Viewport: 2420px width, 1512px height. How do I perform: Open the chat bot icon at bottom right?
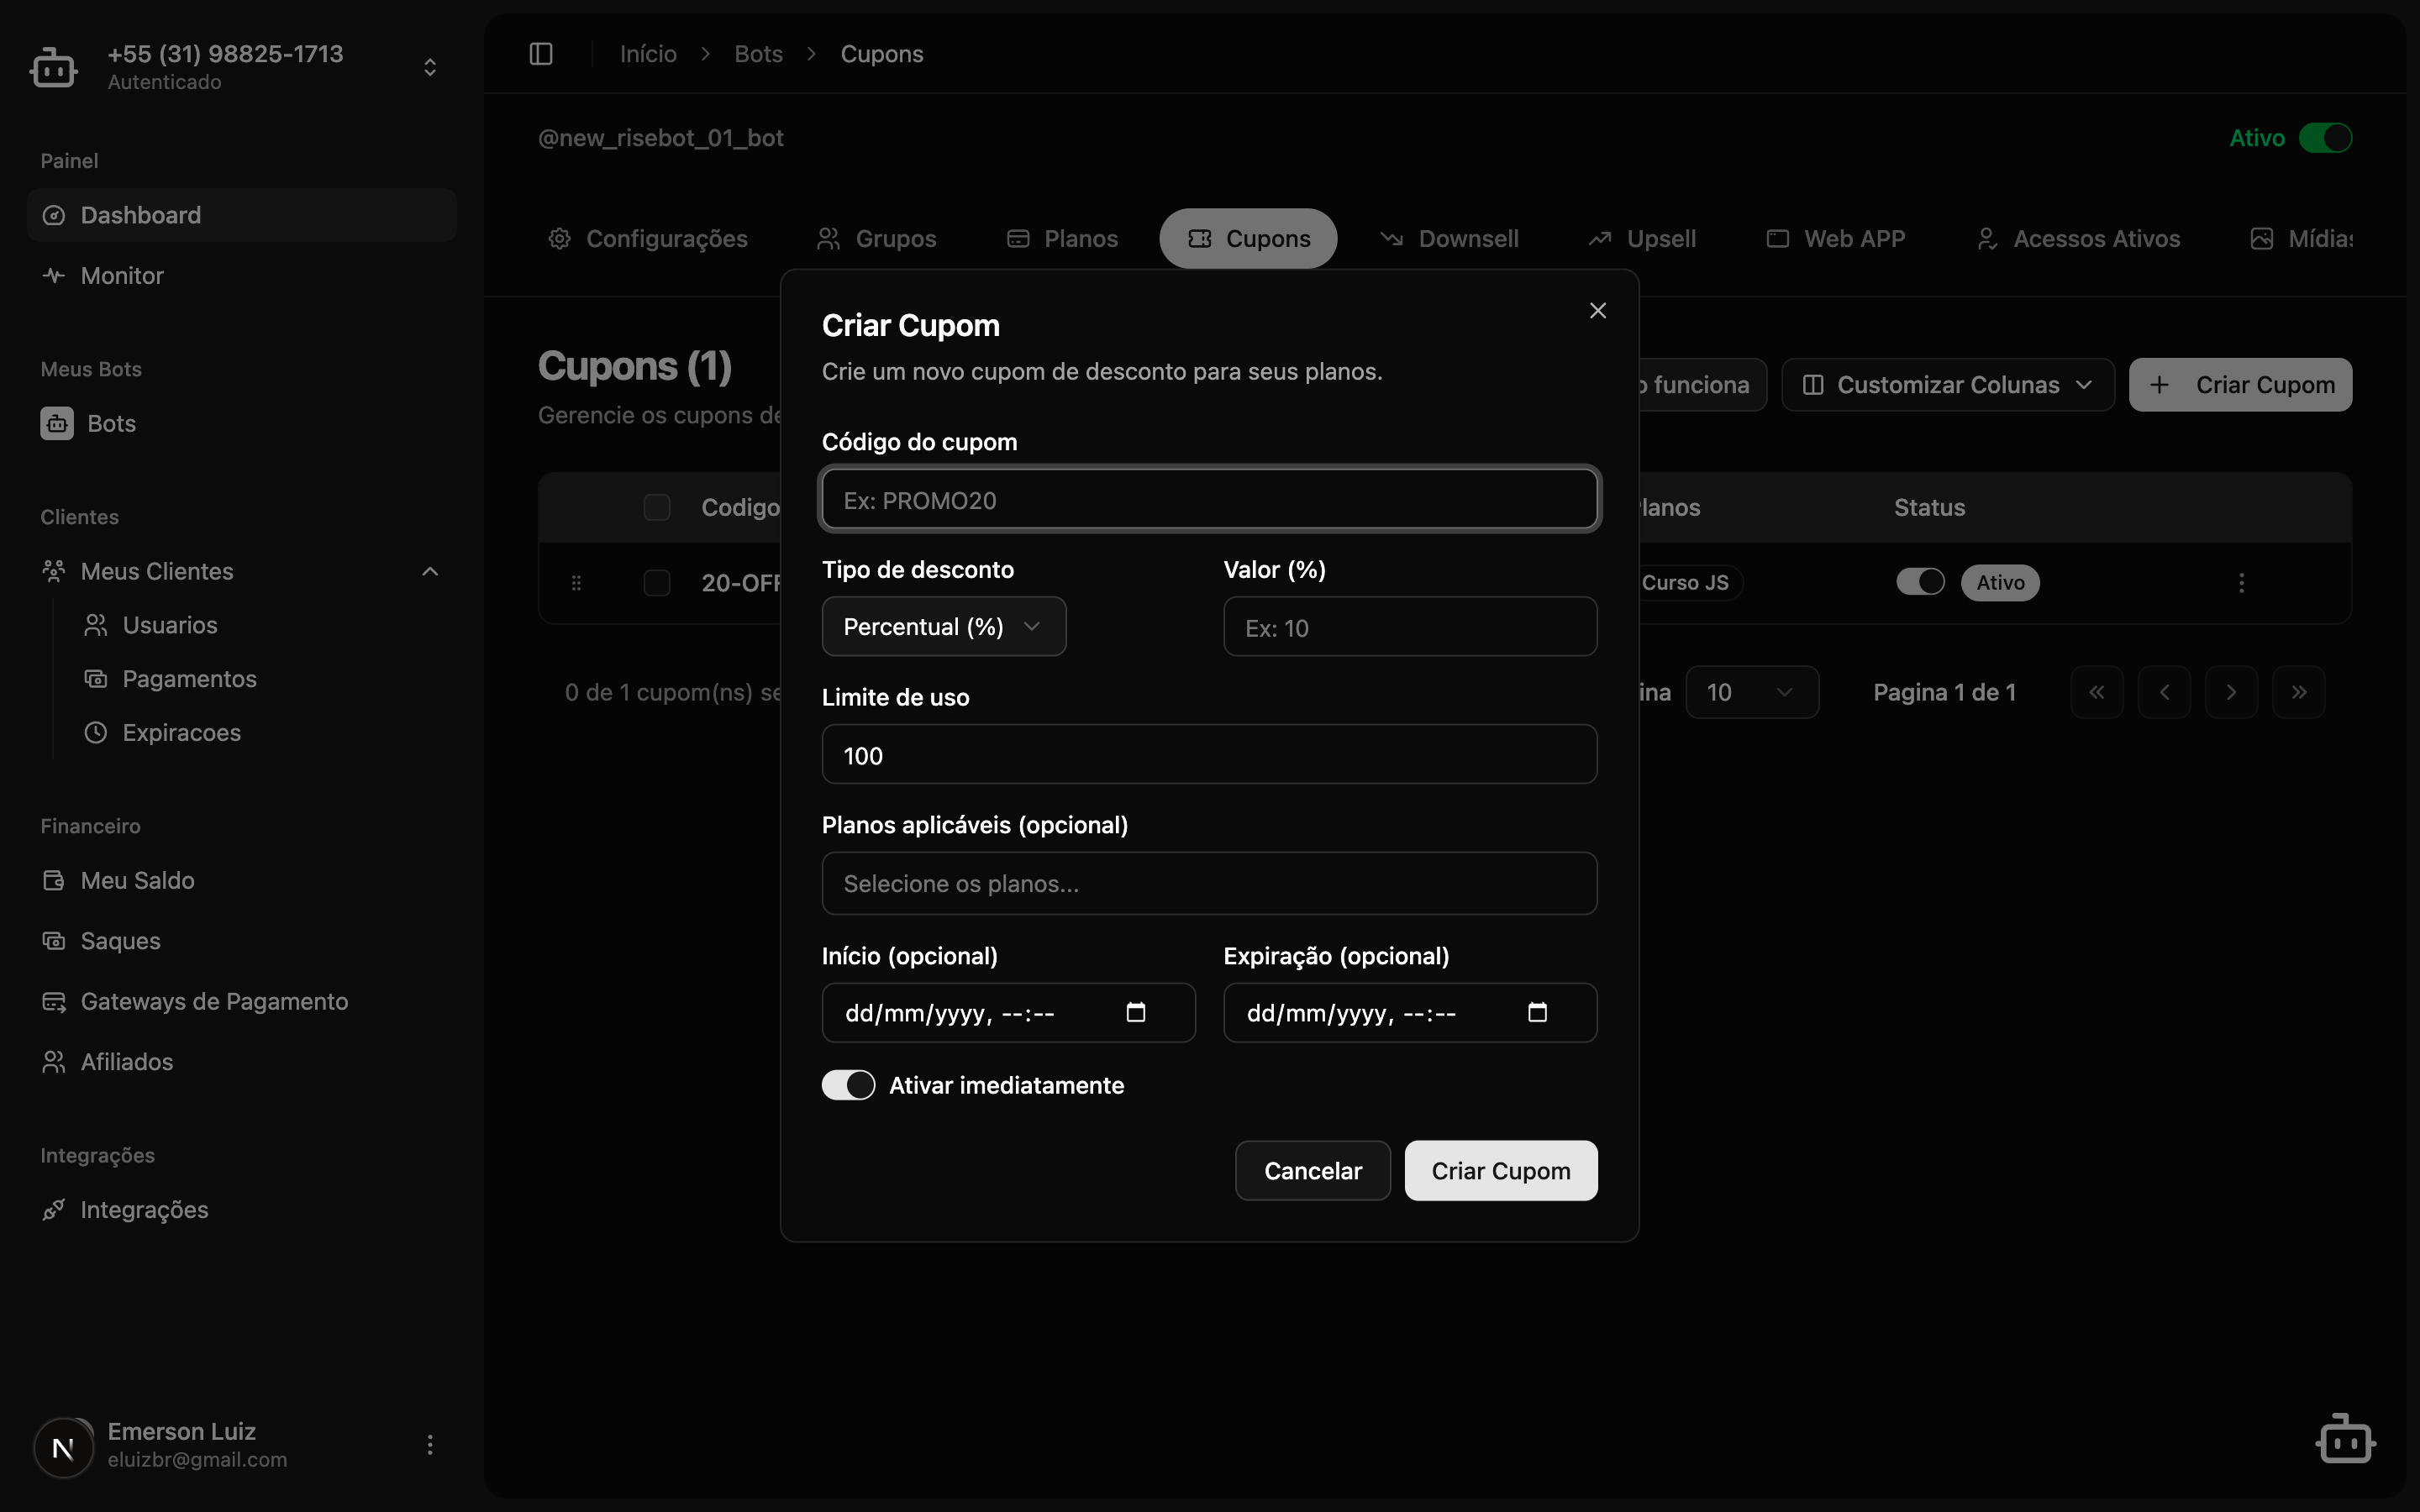click(2345, 1440)
